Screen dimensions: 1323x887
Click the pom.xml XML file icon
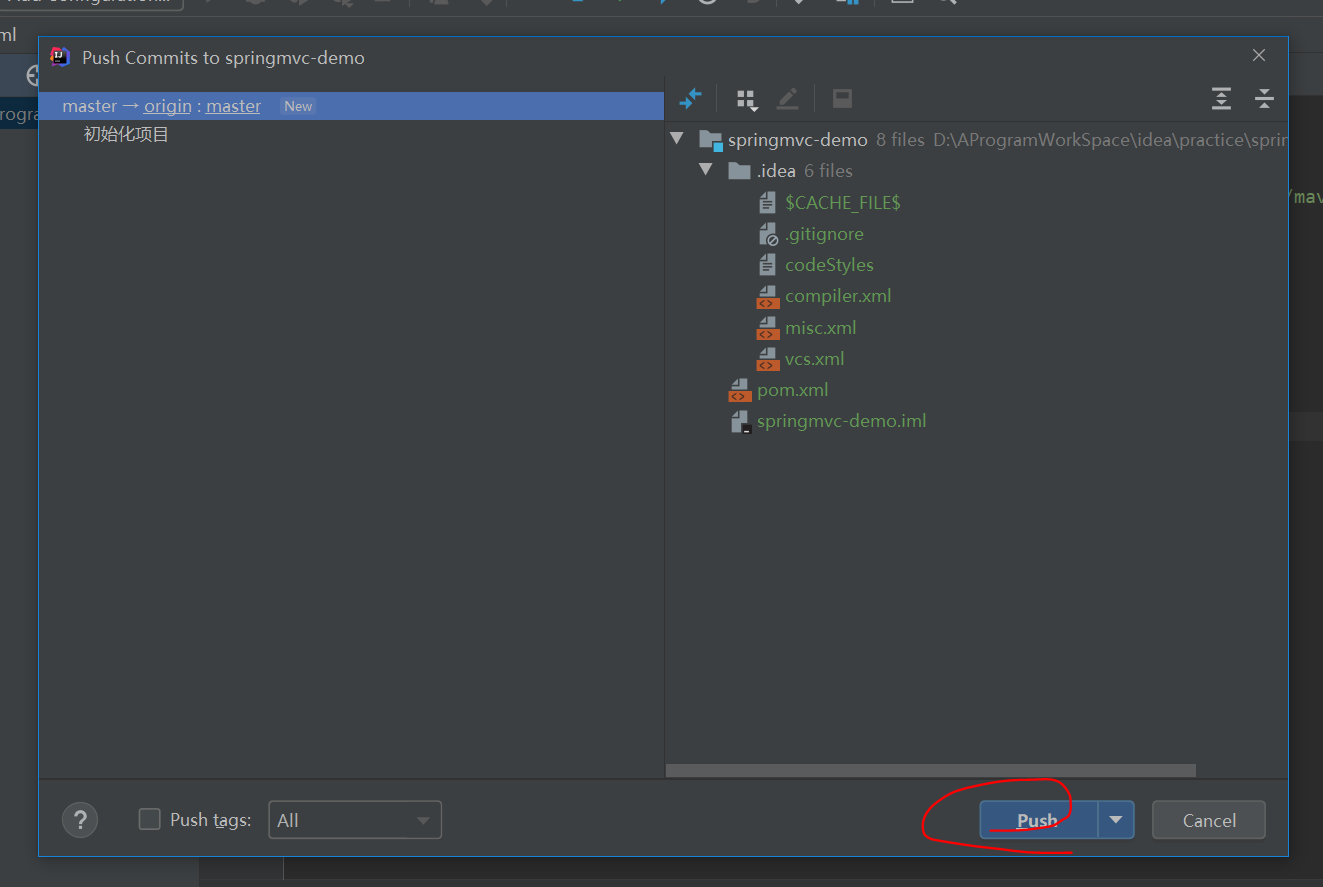pos(739,390)
